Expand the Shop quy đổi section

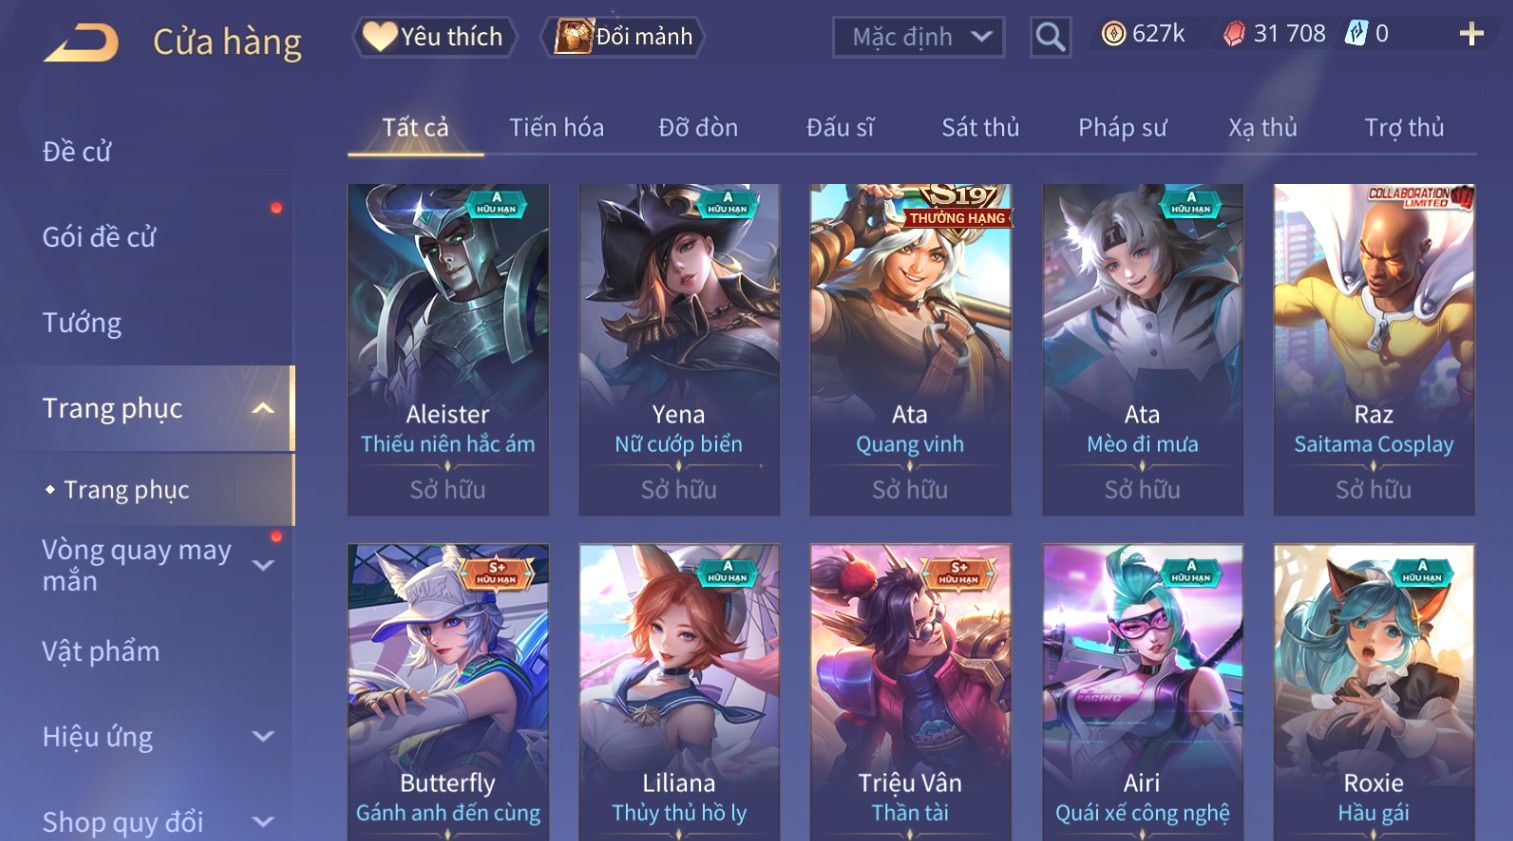point(263,822)
